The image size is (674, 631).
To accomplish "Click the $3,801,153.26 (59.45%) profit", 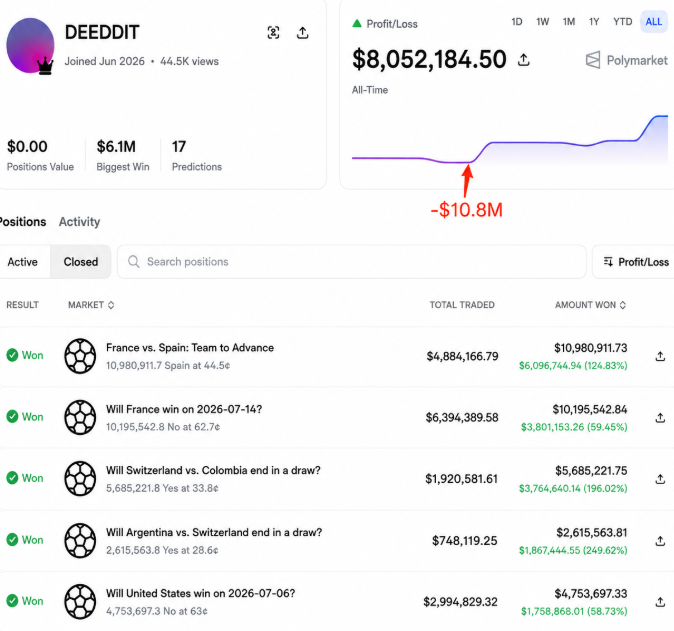I will [x=574, y=427].
